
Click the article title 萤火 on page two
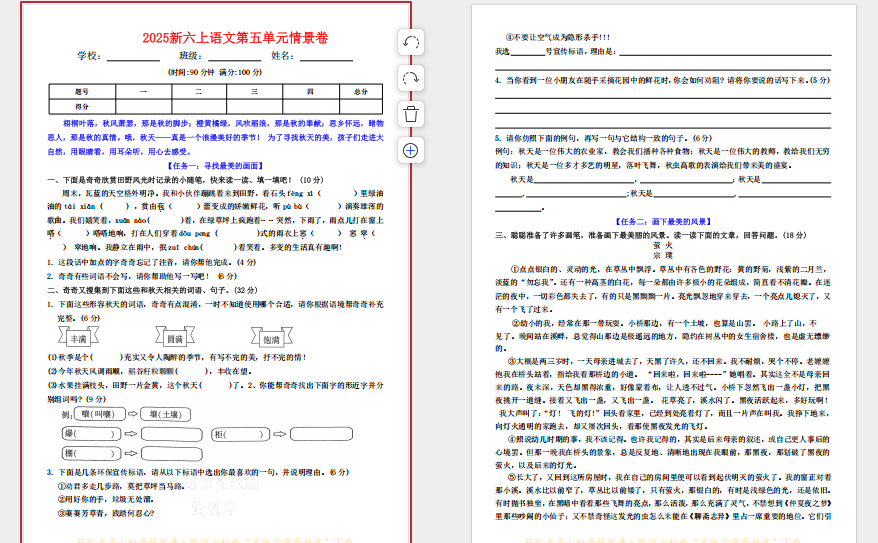[662, 244]
